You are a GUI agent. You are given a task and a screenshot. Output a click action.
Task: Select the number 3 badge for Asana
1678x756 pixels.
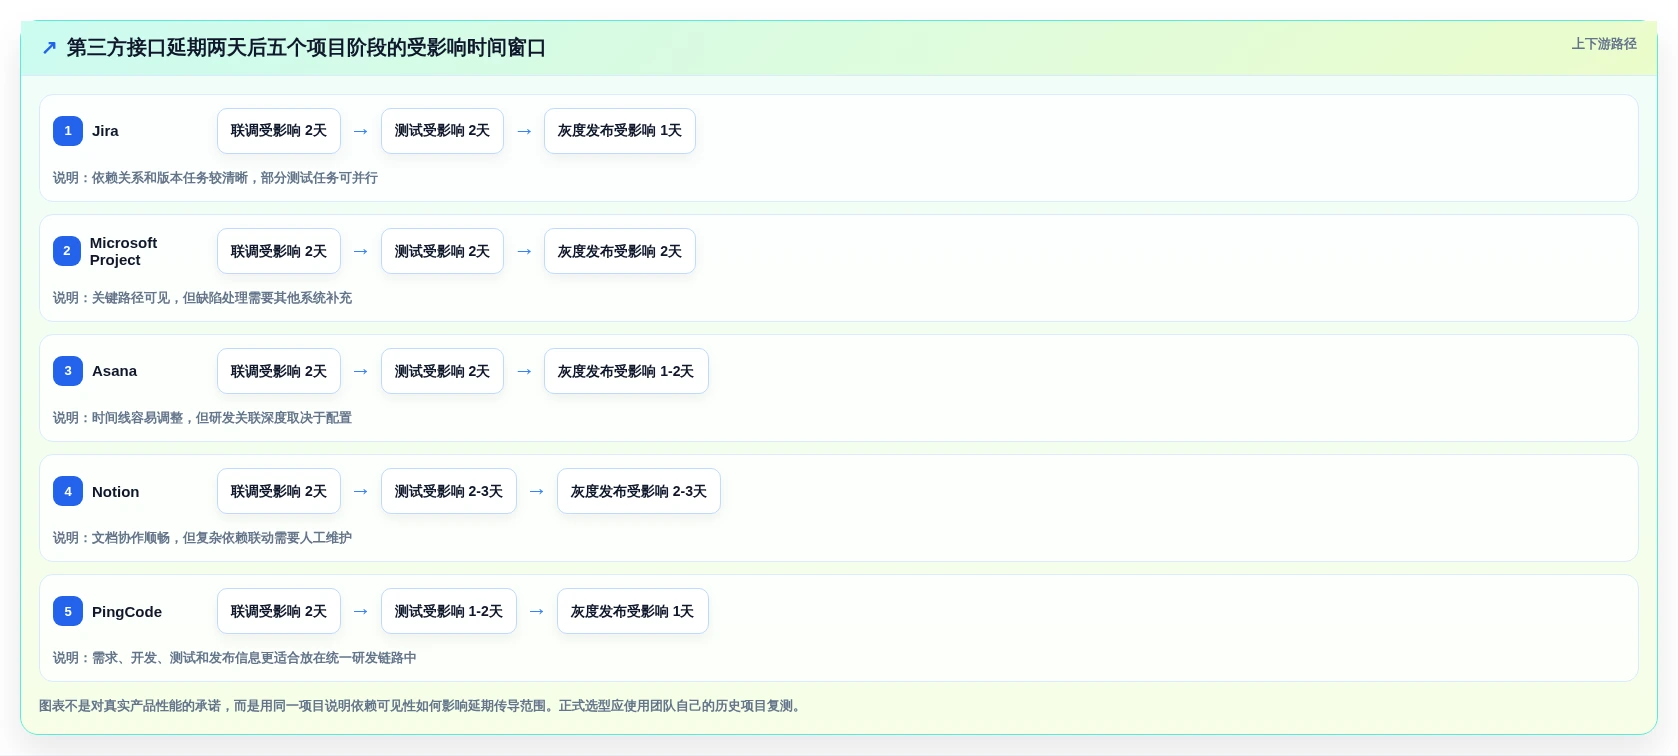(x=68, y=371)
